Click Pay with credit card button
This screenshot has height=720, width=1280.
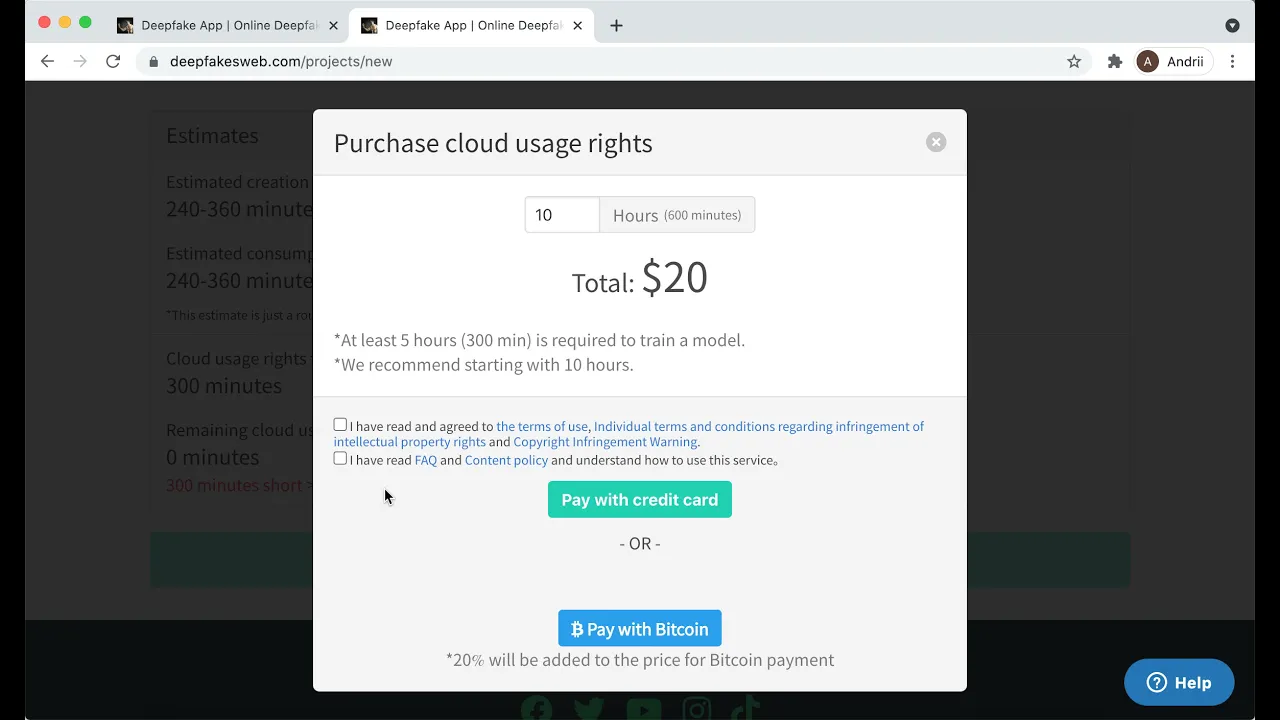coord(640,500)
